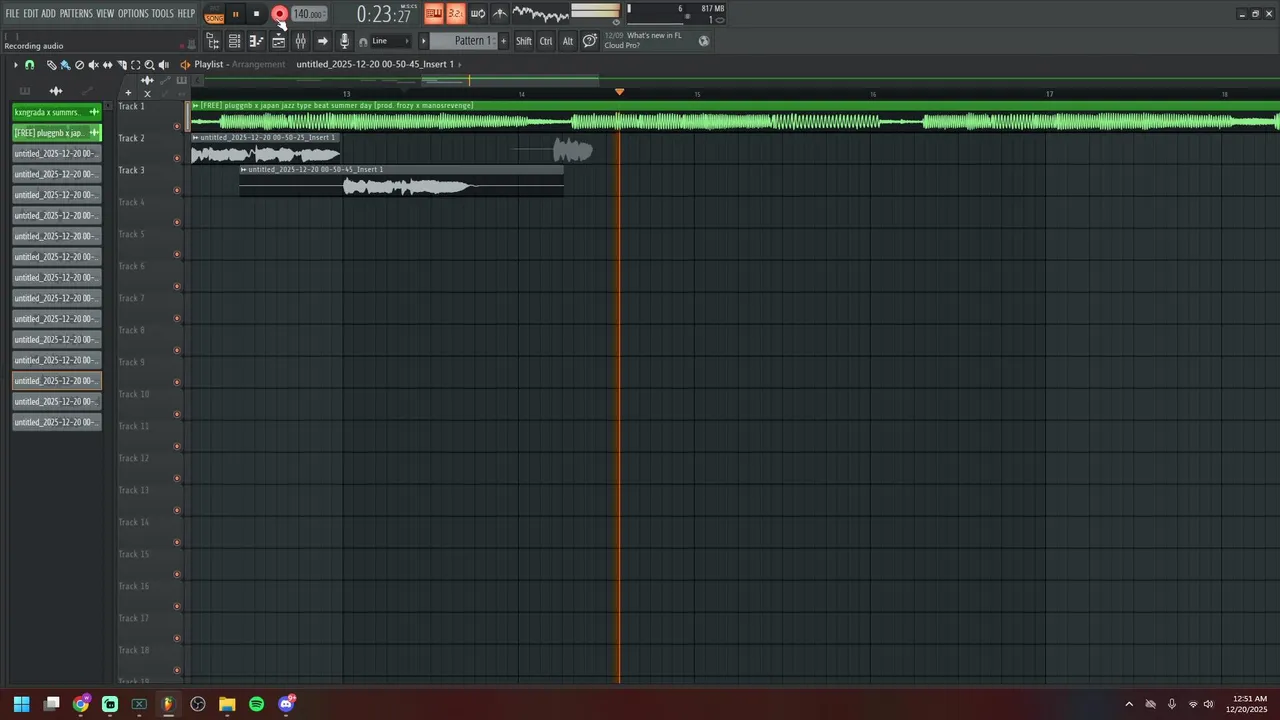
Task: Toggle the green magnet snap icon
Action: 29,65
